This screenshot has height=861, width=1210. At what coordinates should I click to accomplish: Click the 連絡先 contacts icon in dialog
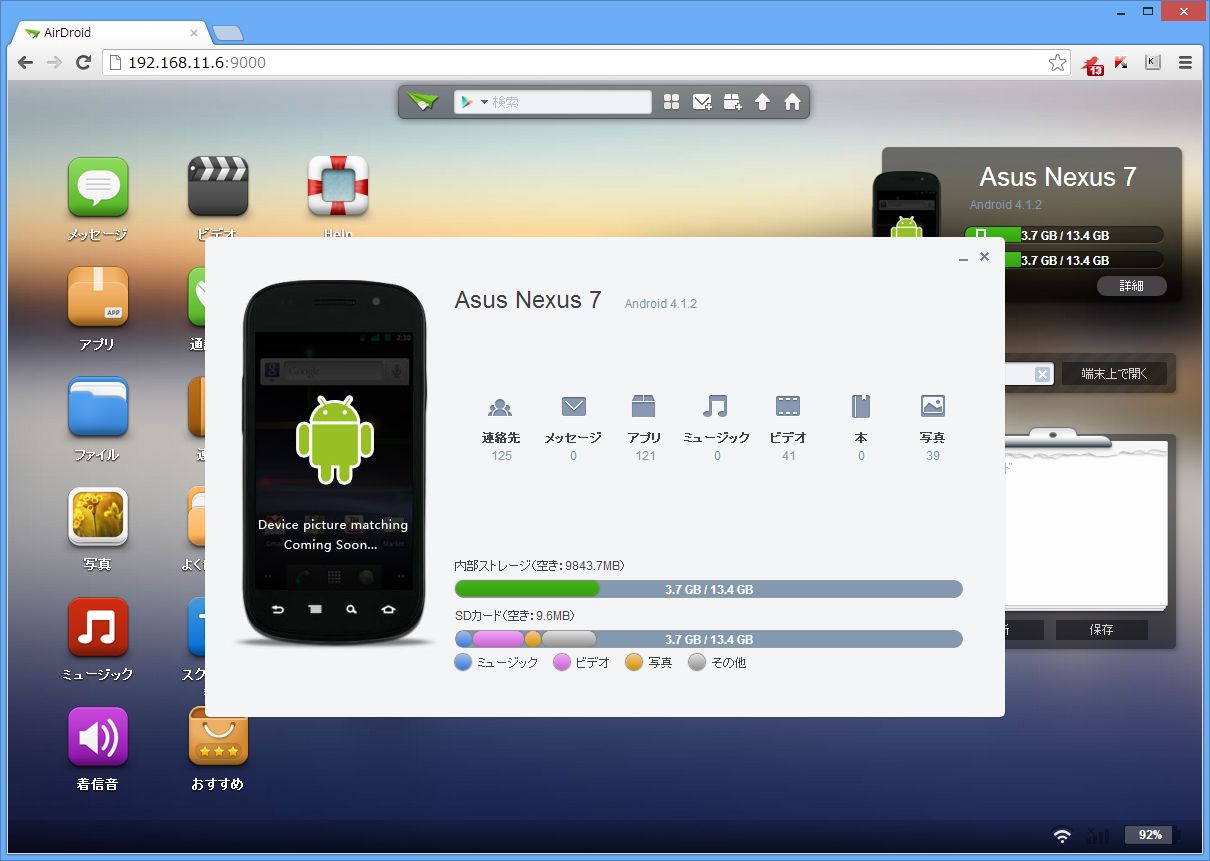[500, 406]
